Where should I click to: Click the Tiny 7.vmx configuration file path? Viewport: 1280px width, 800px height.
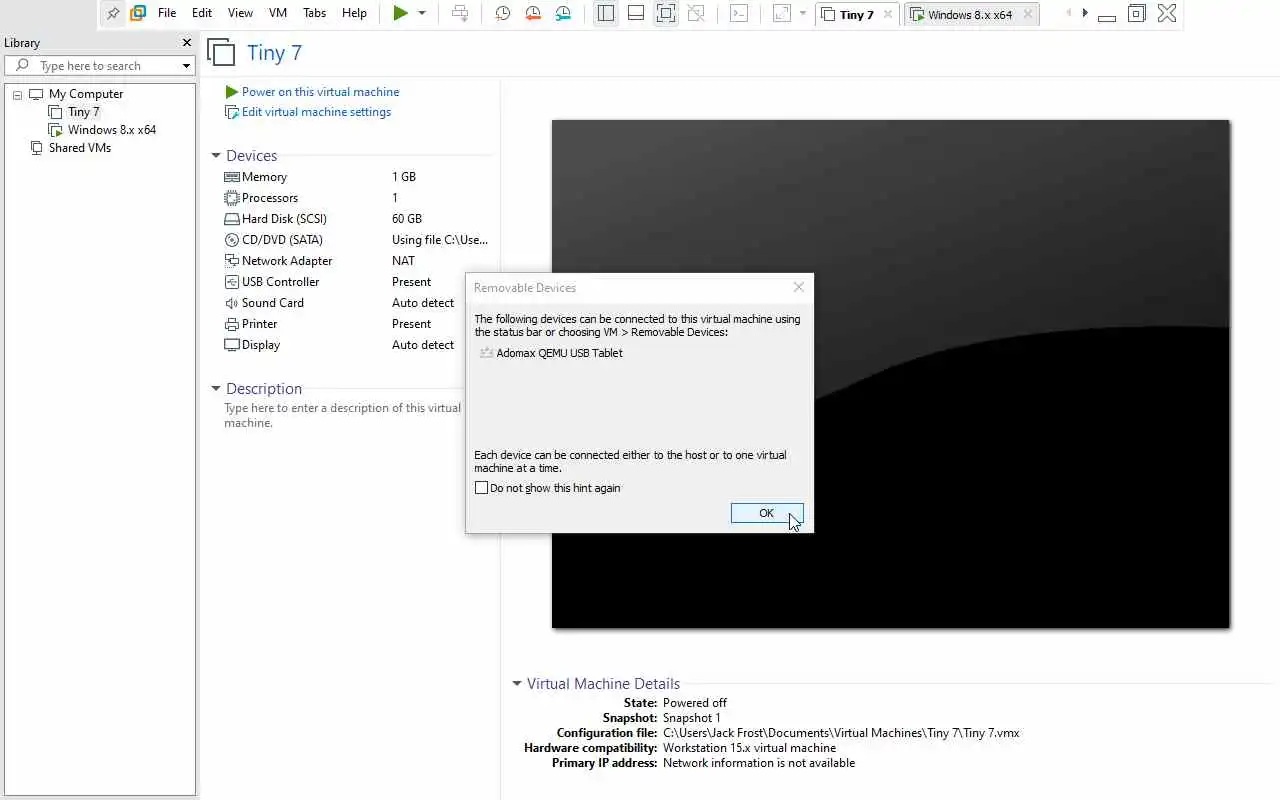pos(841,733)
